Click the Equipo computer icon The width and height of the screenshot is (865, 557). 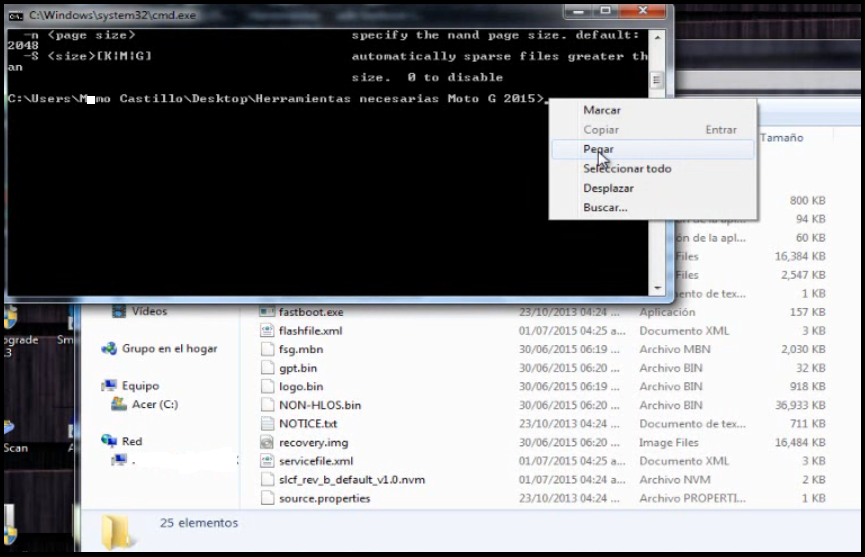click(109, 385)
